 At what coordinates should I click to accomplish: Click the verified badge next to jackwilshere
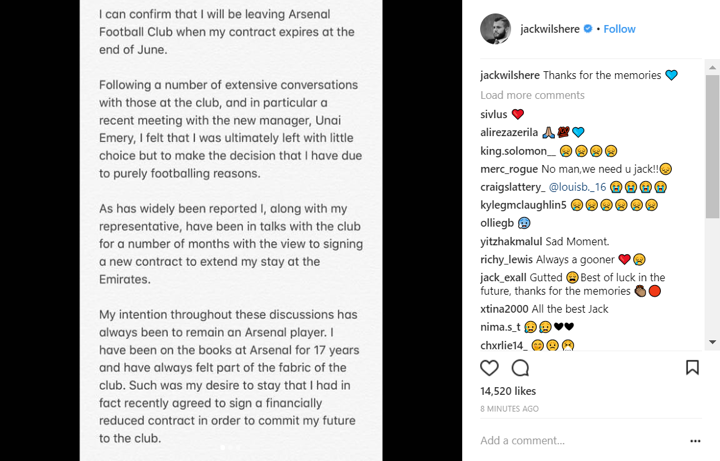click(588, 29)
